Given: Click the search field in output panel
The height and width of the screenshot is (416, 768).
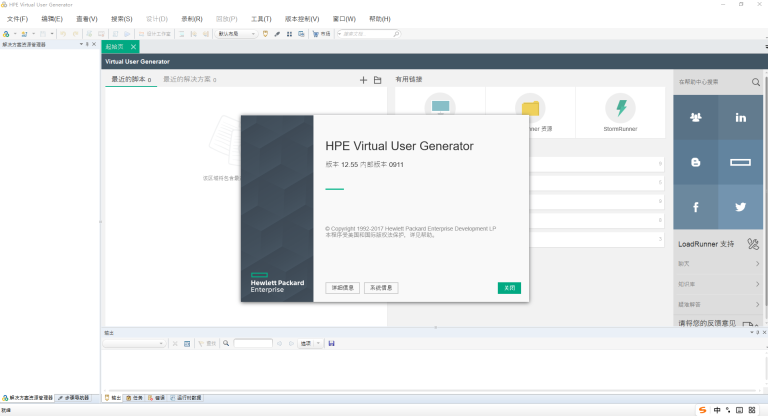Looking at the screenshot, I should [x=253, y=343].
